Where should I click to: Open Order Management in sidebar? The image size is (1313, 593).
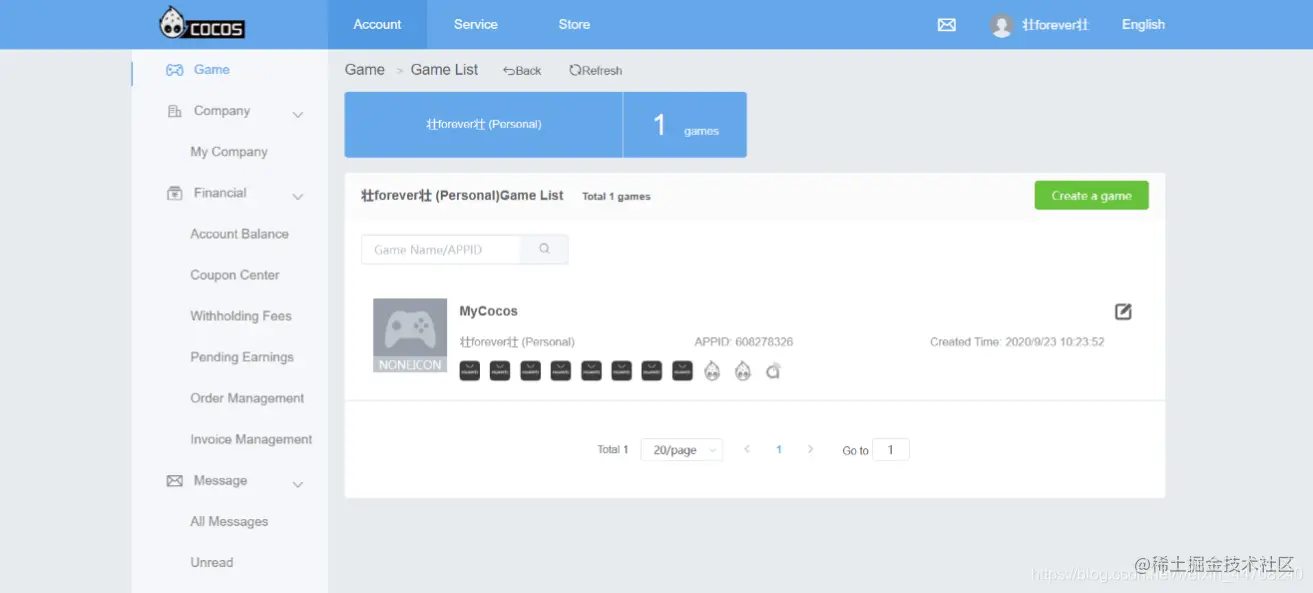[247, 398]
